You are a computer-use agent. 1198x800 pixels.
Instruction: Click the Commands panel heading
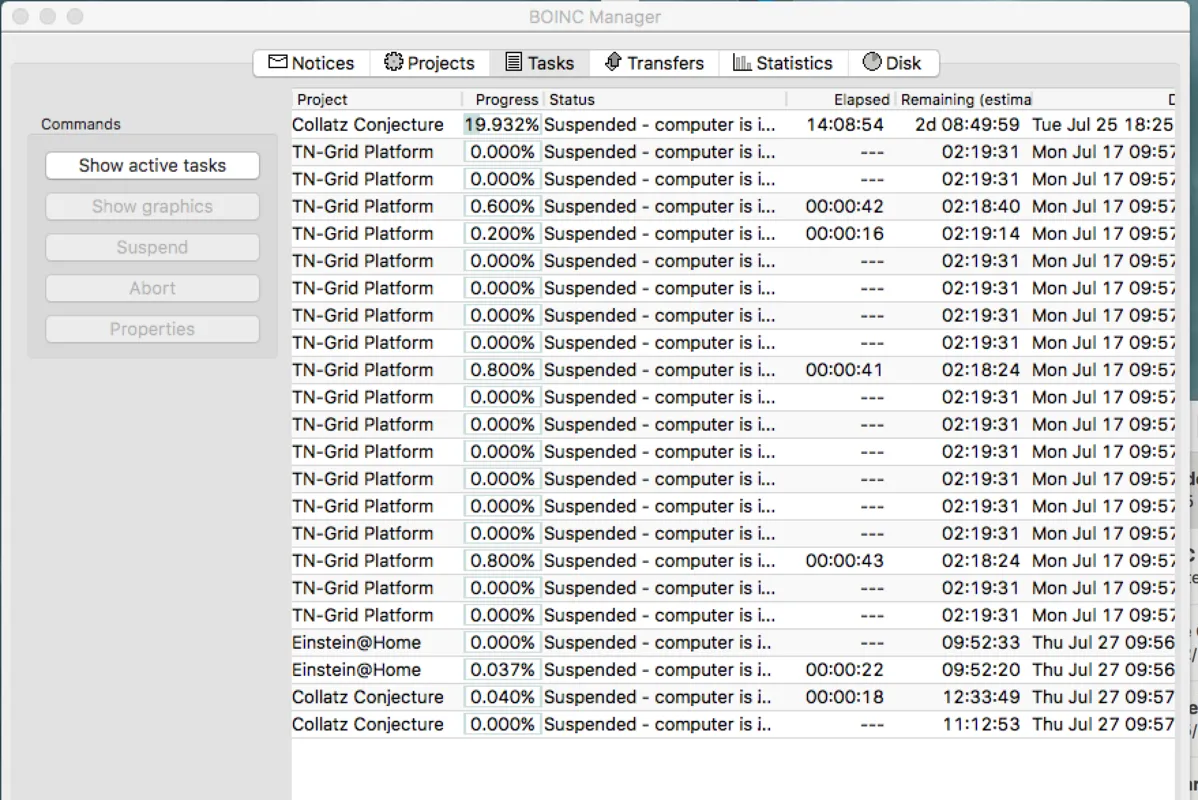81,125
